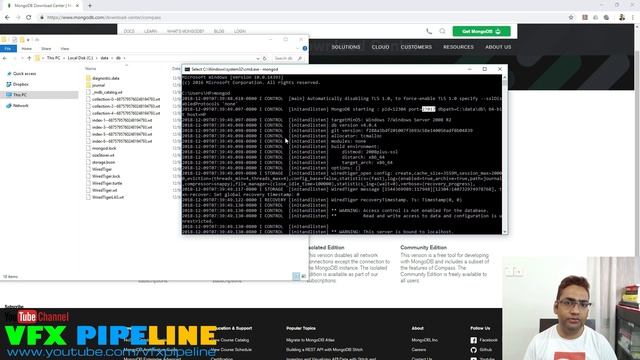The width and height of the screenshot is (640, 360).
Task: Open File Explorer help icon
Action: coord(304,48)
